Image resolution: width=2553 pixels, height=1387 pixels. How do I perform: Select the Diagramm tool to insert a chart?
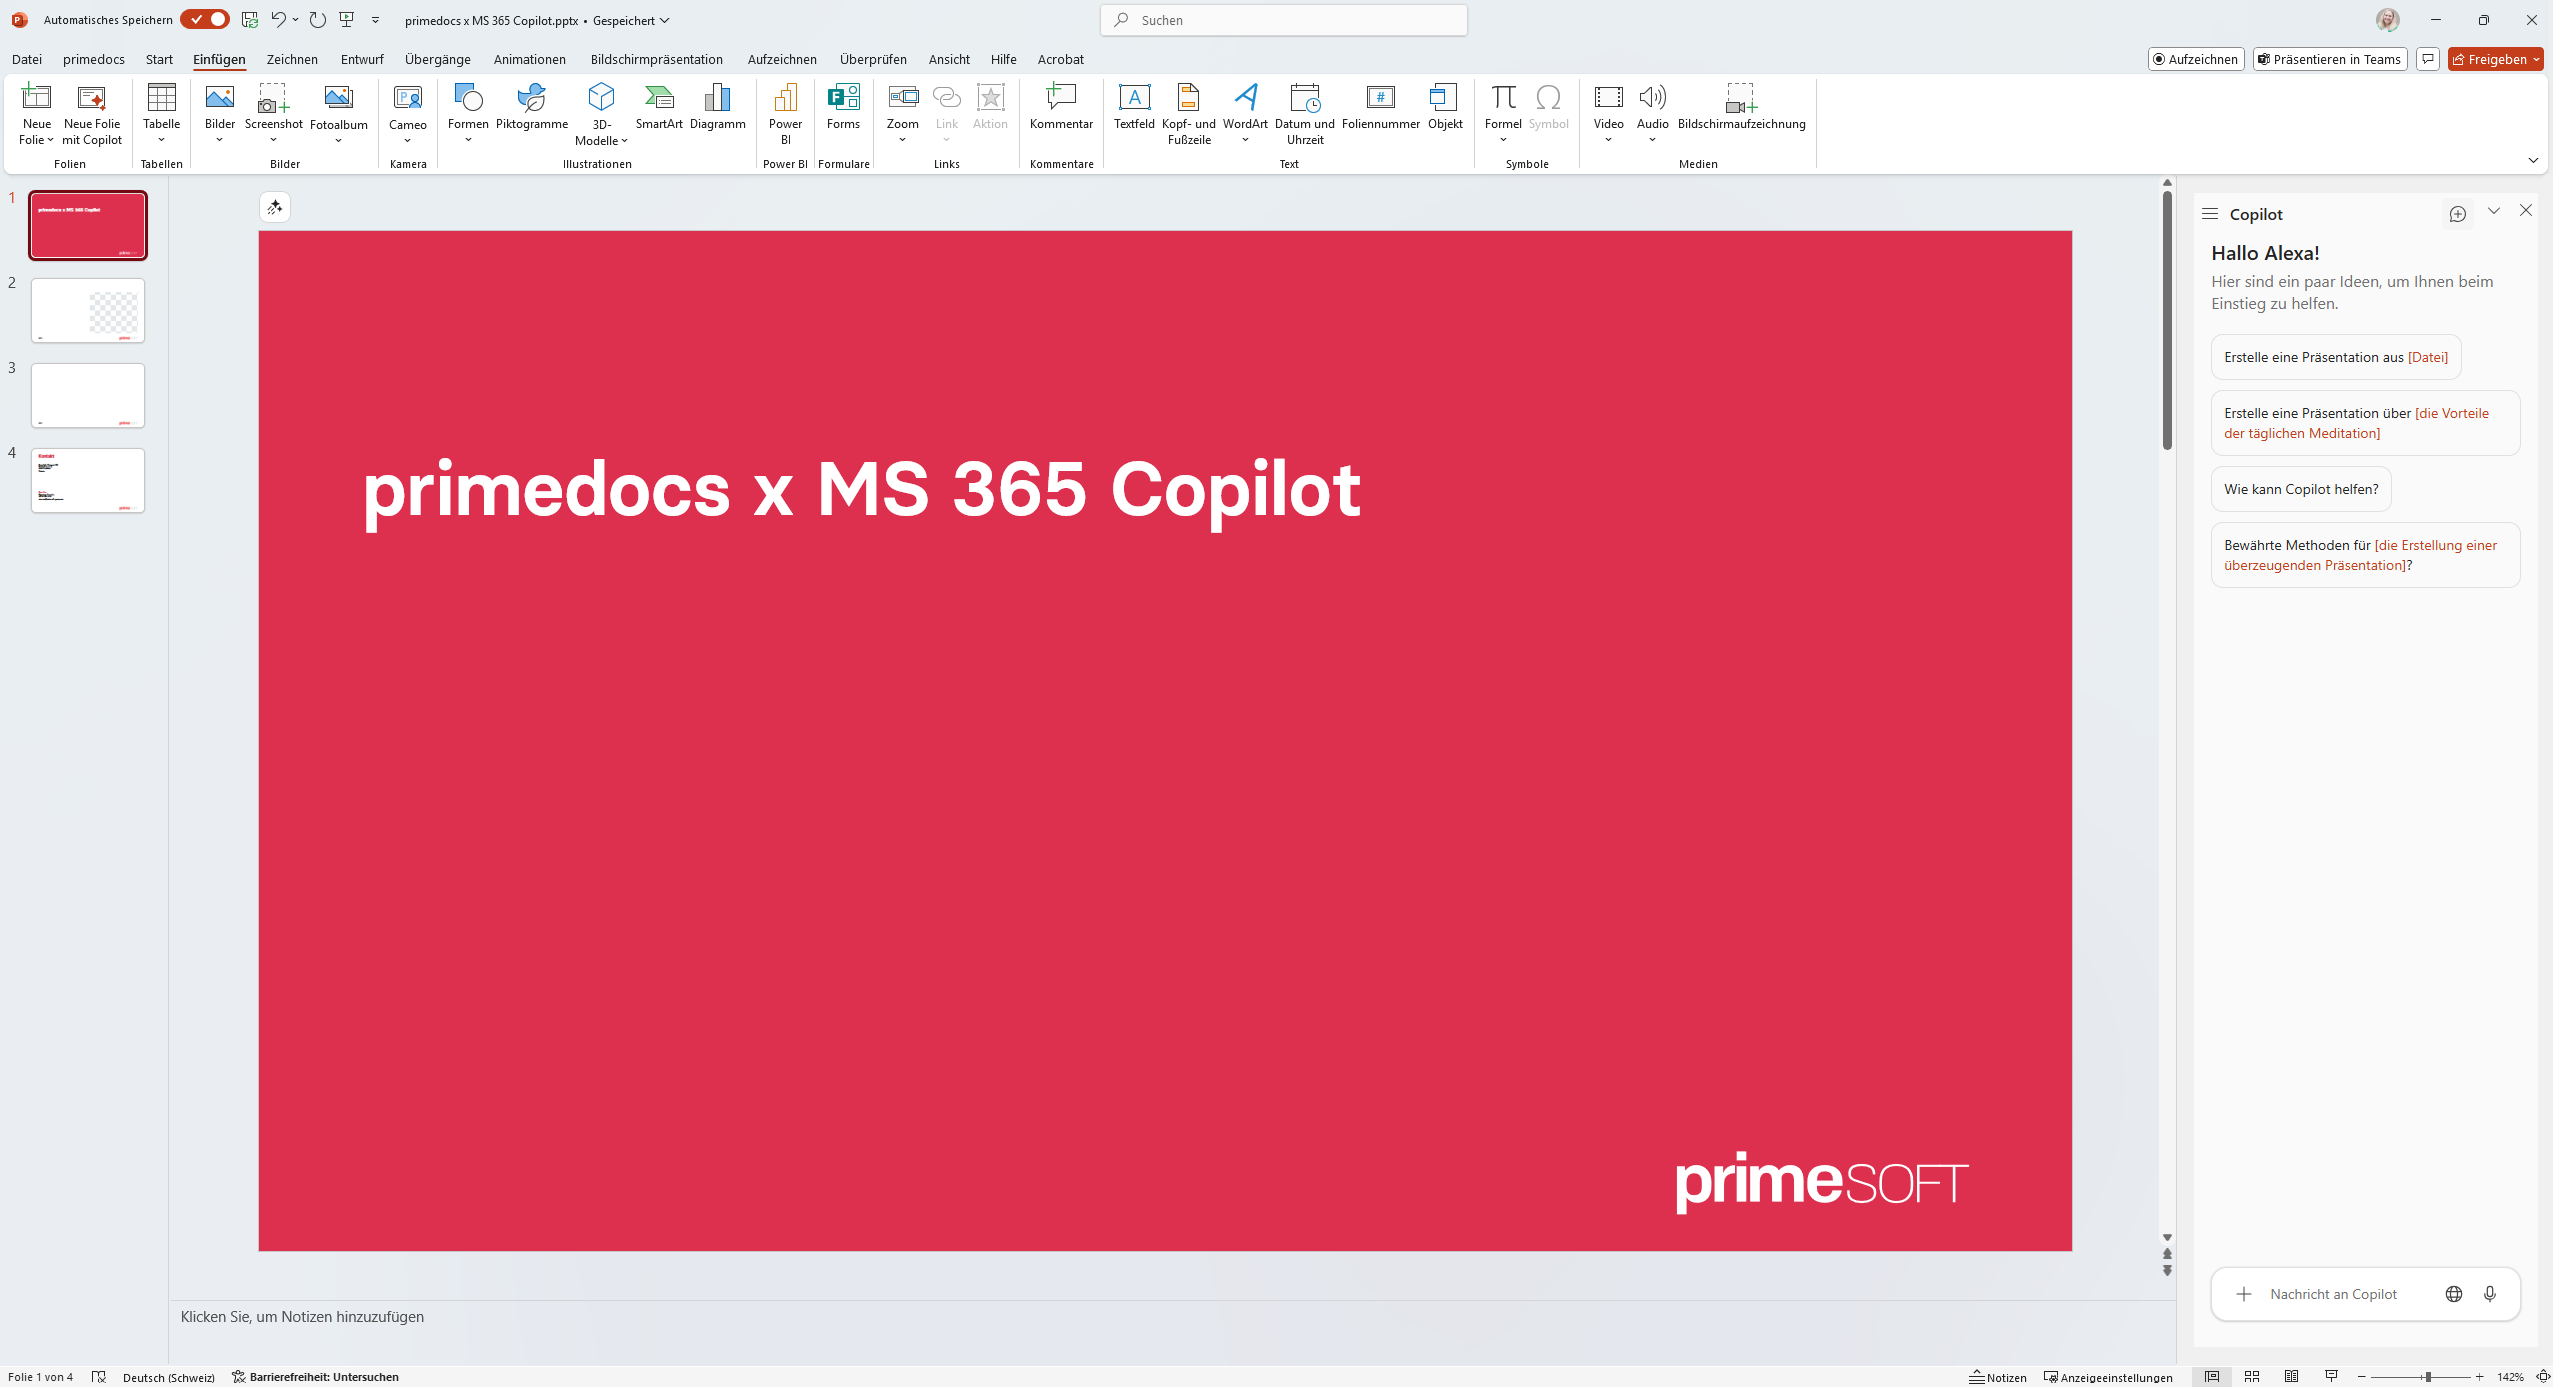[719, 110]
